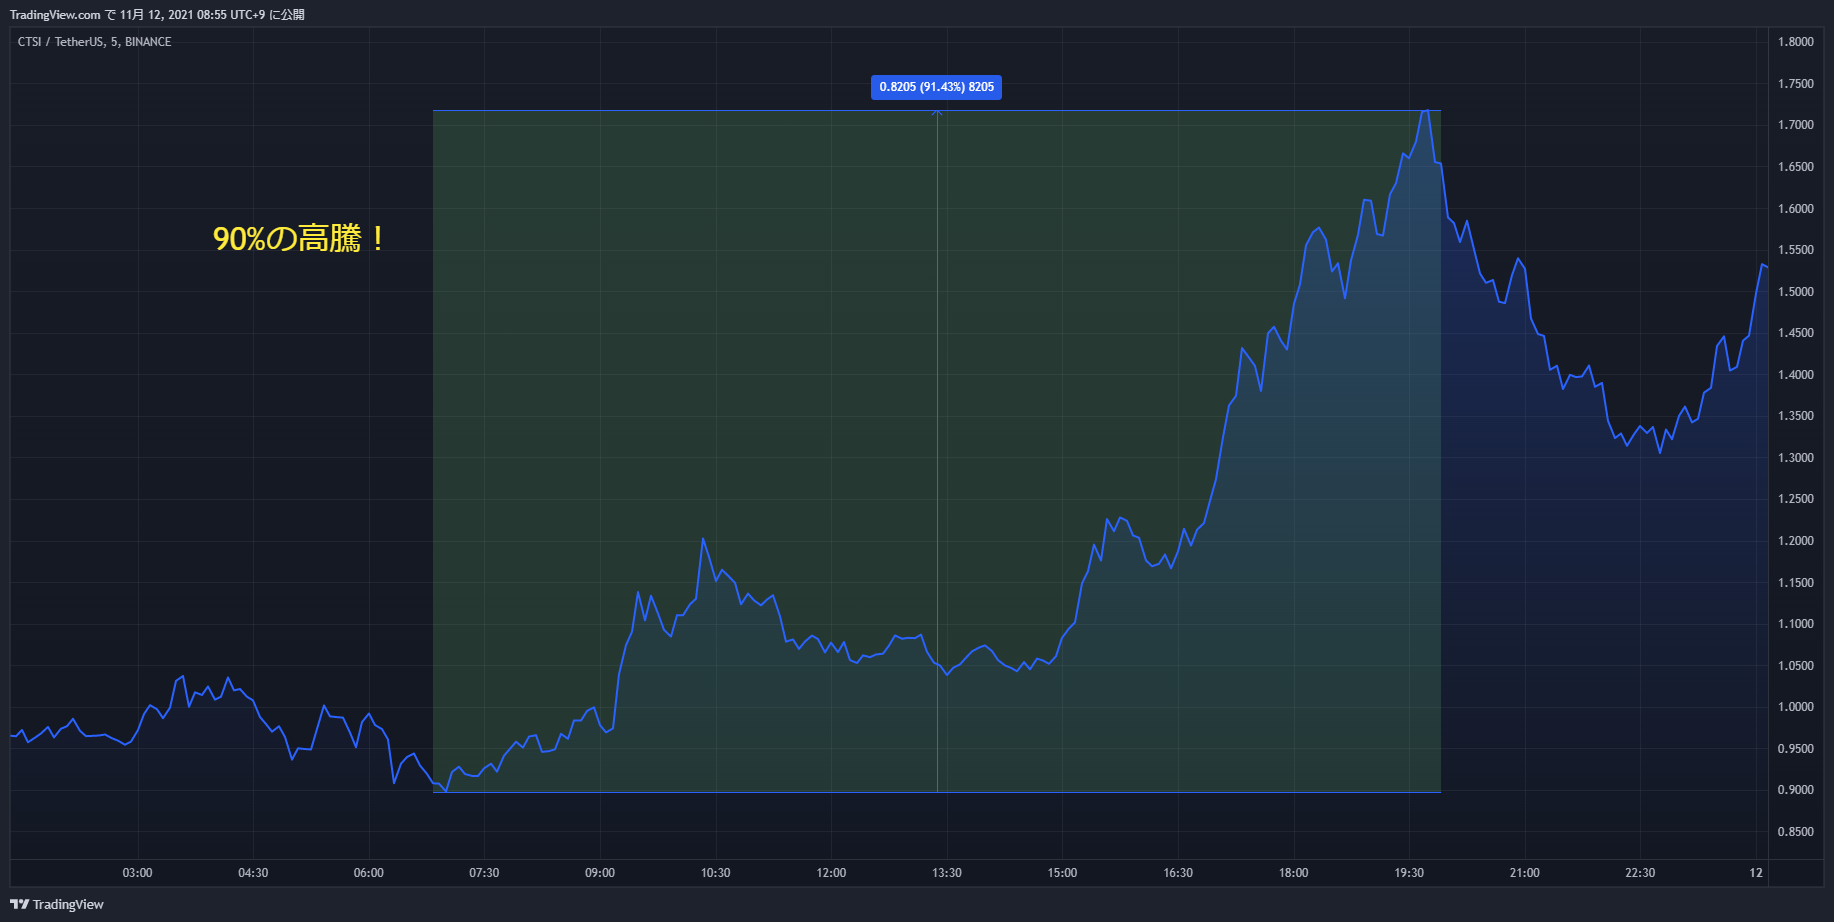Click the 18:00 time axis label
This screenshot has width=1834, height=922.
pyautogui.click(x=1294, y=873)
